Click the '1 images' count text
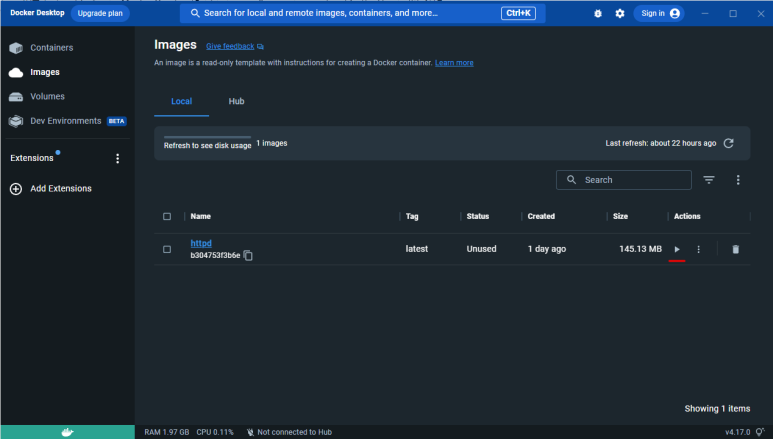The height and width of the screenshot is (439, 773). click(x=272, y=143)
